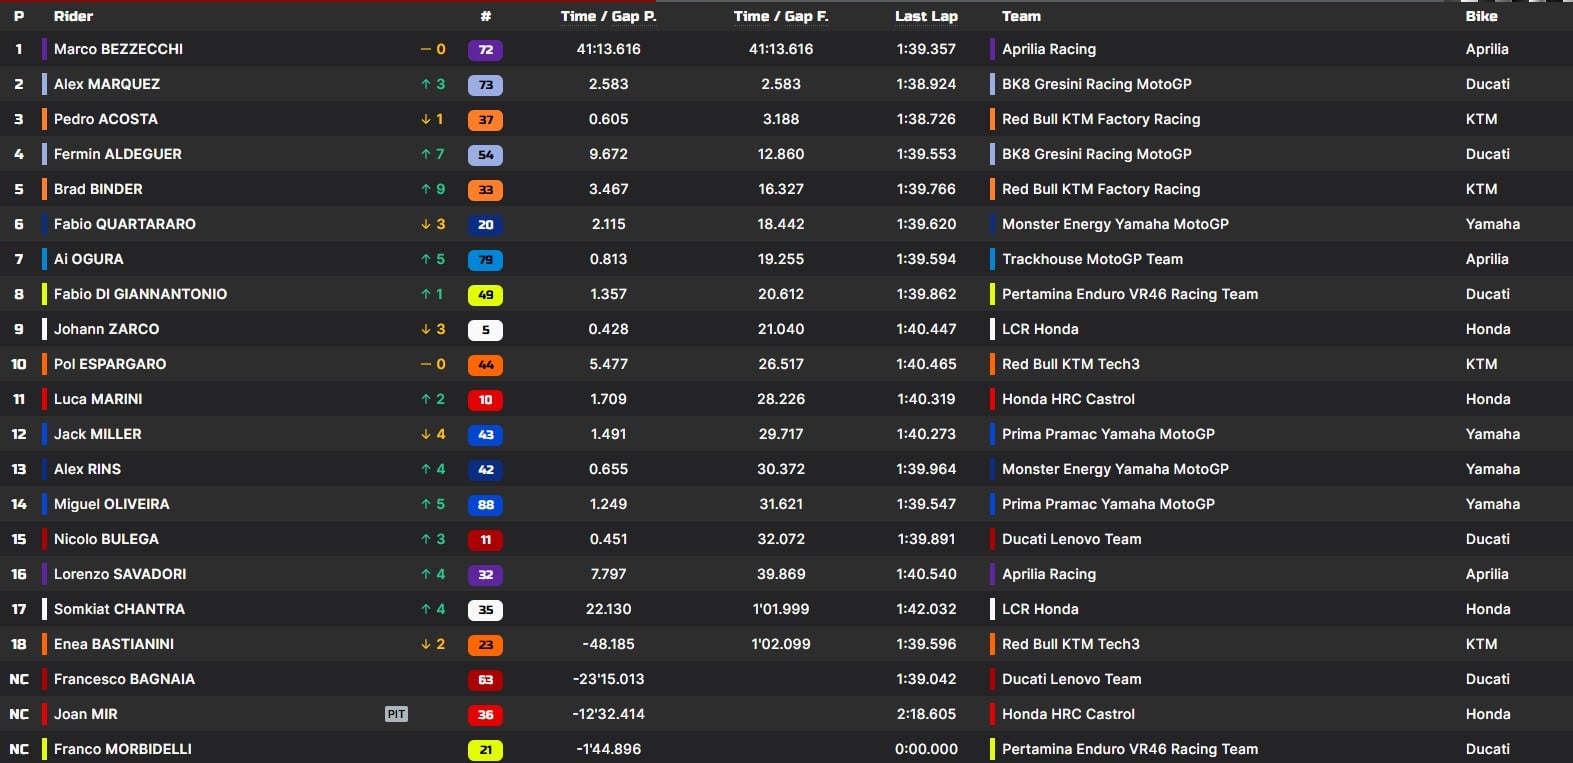
Task: Click the yellow 49 badge for Di Giannantonio
Action: pos(485,295)
